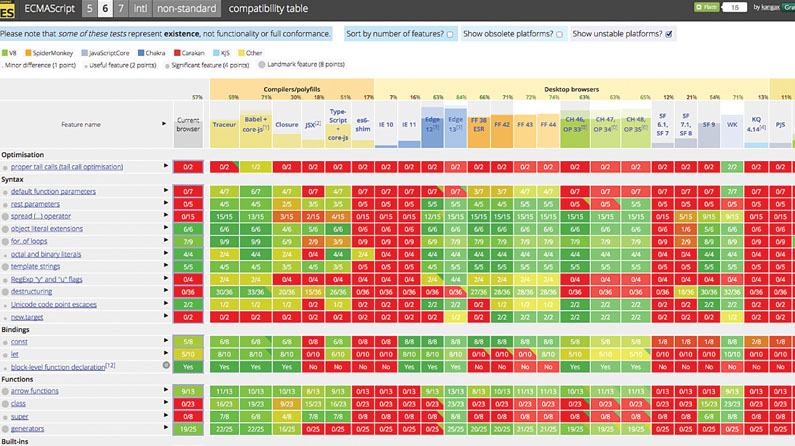Switch to the intl tab
This screenshot has width=795, height=446.
(140, 9)
